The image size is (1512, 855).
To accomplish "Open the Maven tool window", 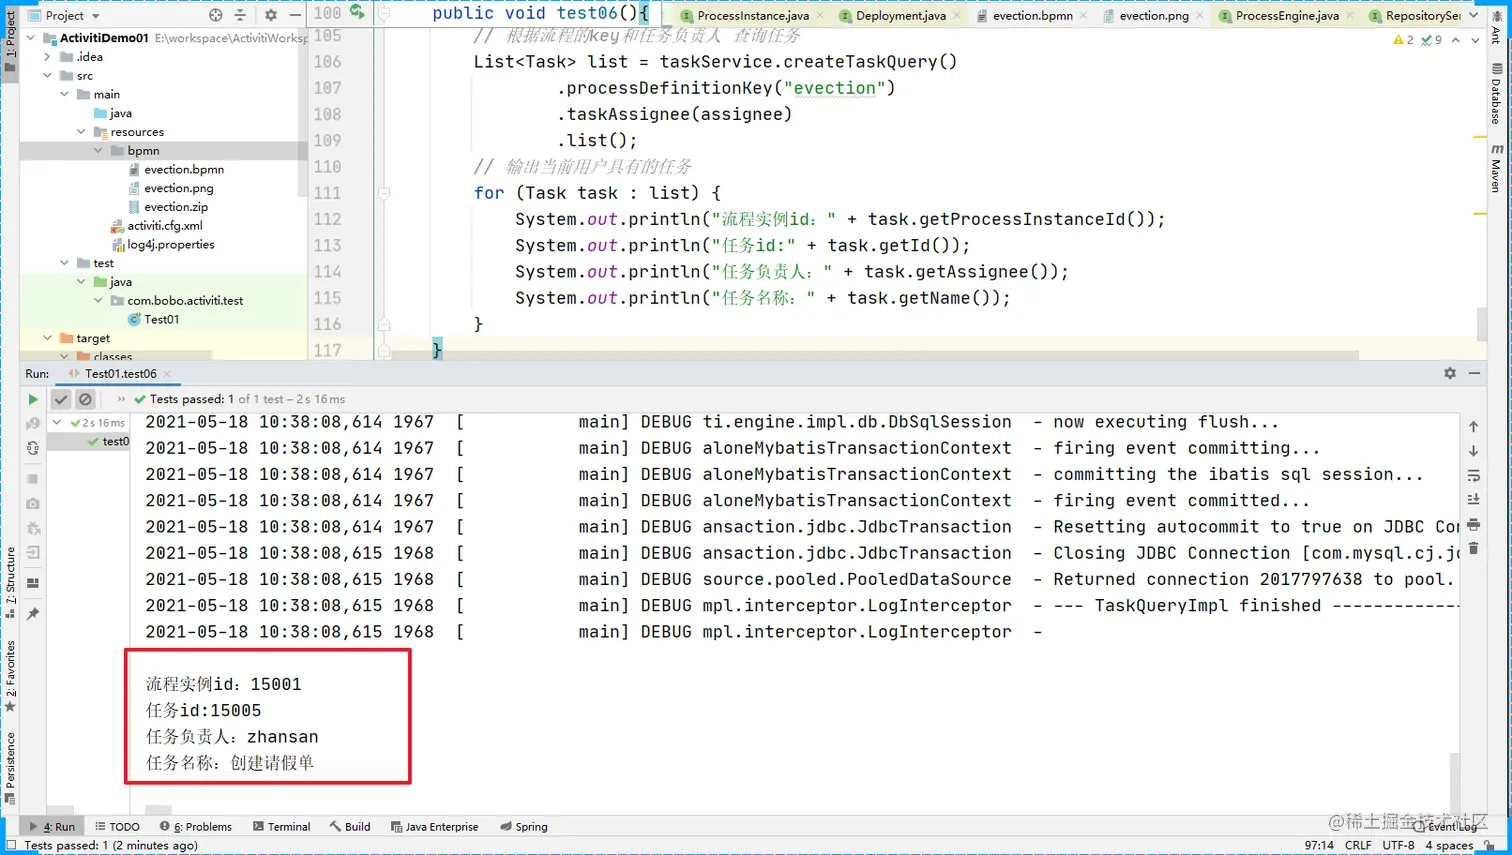I will pyautogui.click(x=1496, y=168).
